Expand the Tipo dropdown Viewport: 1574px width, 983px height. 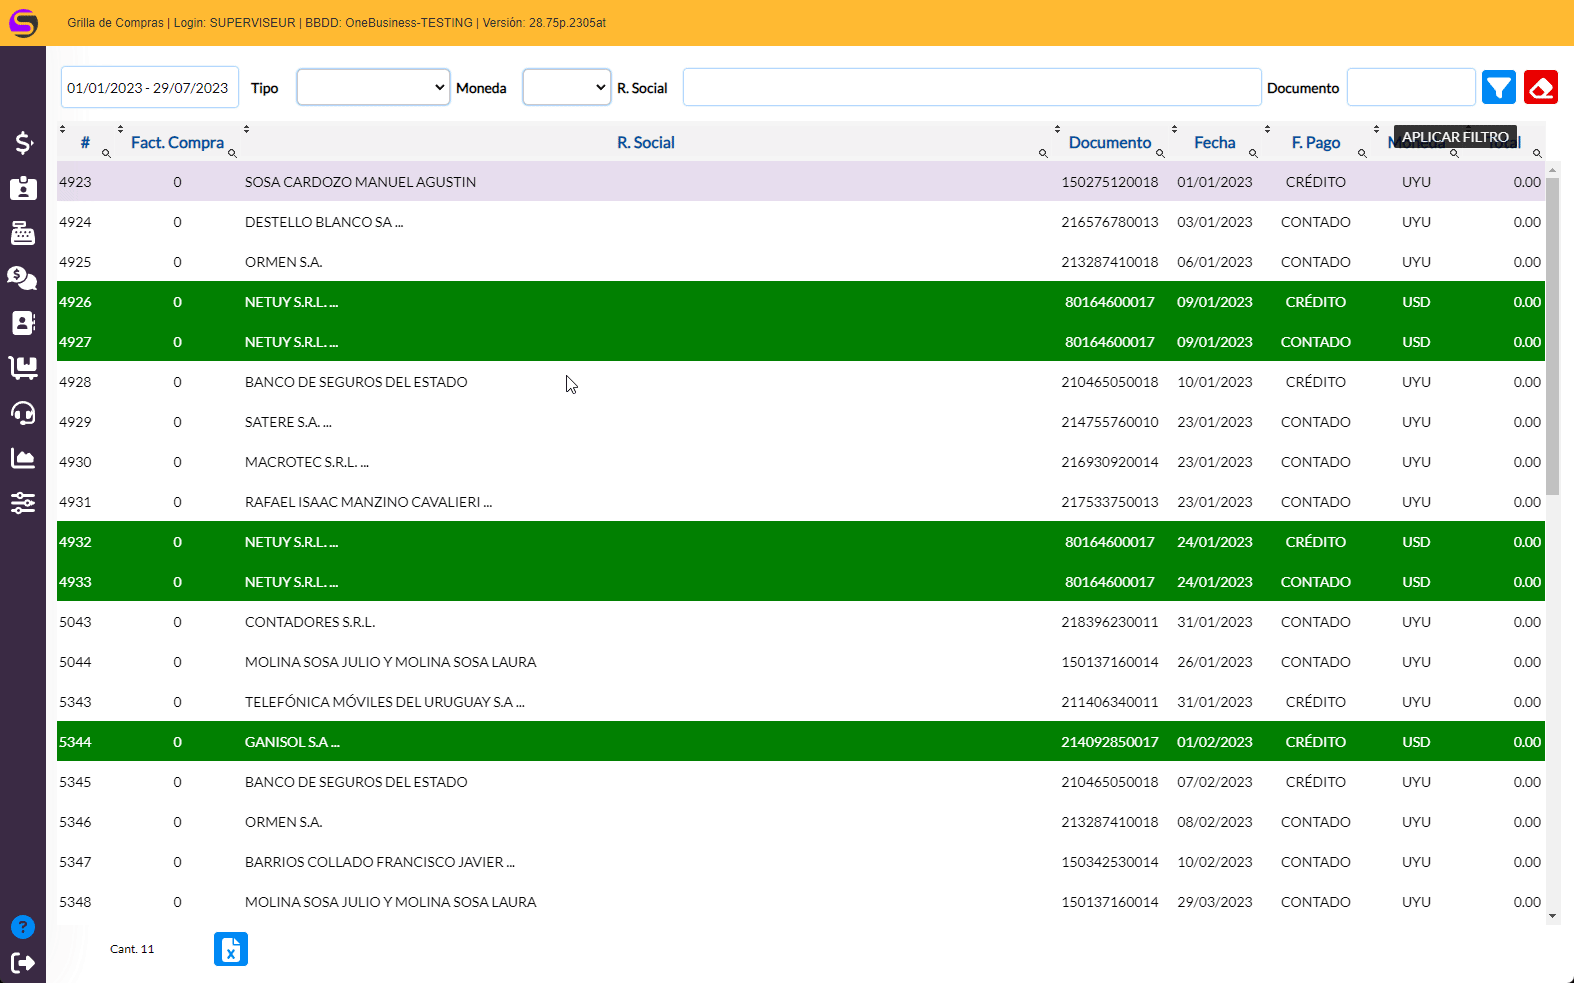point(373,87)
